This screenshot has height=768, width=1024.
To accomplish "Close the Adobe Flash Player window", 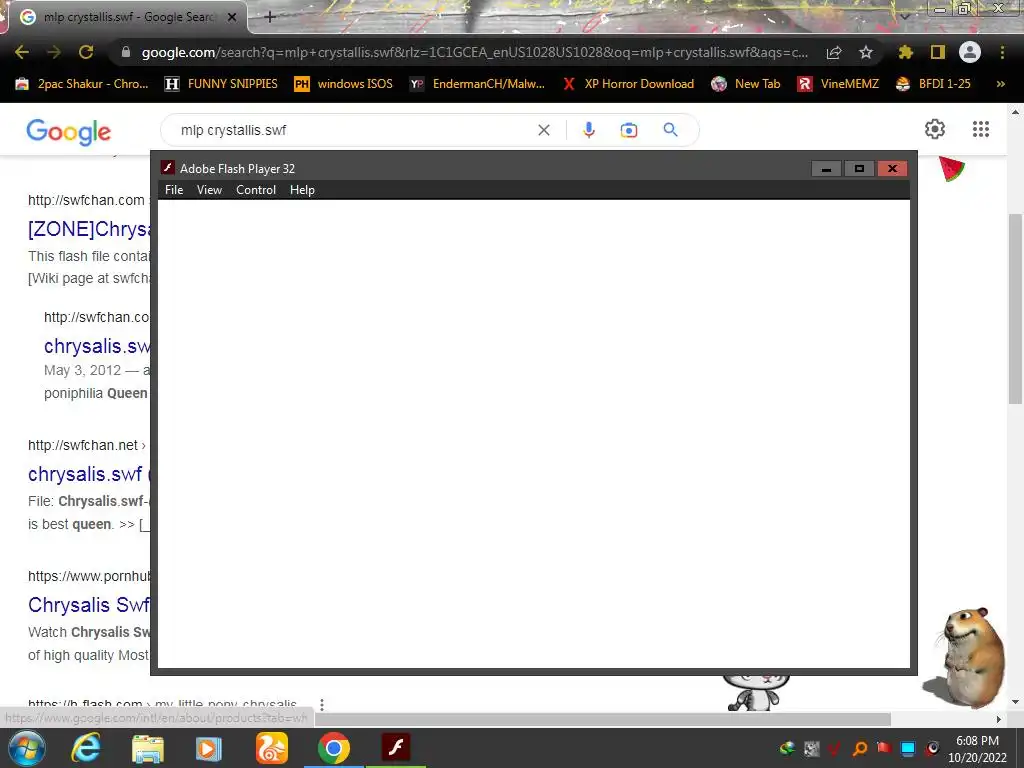I will click(x=892, y=168).
